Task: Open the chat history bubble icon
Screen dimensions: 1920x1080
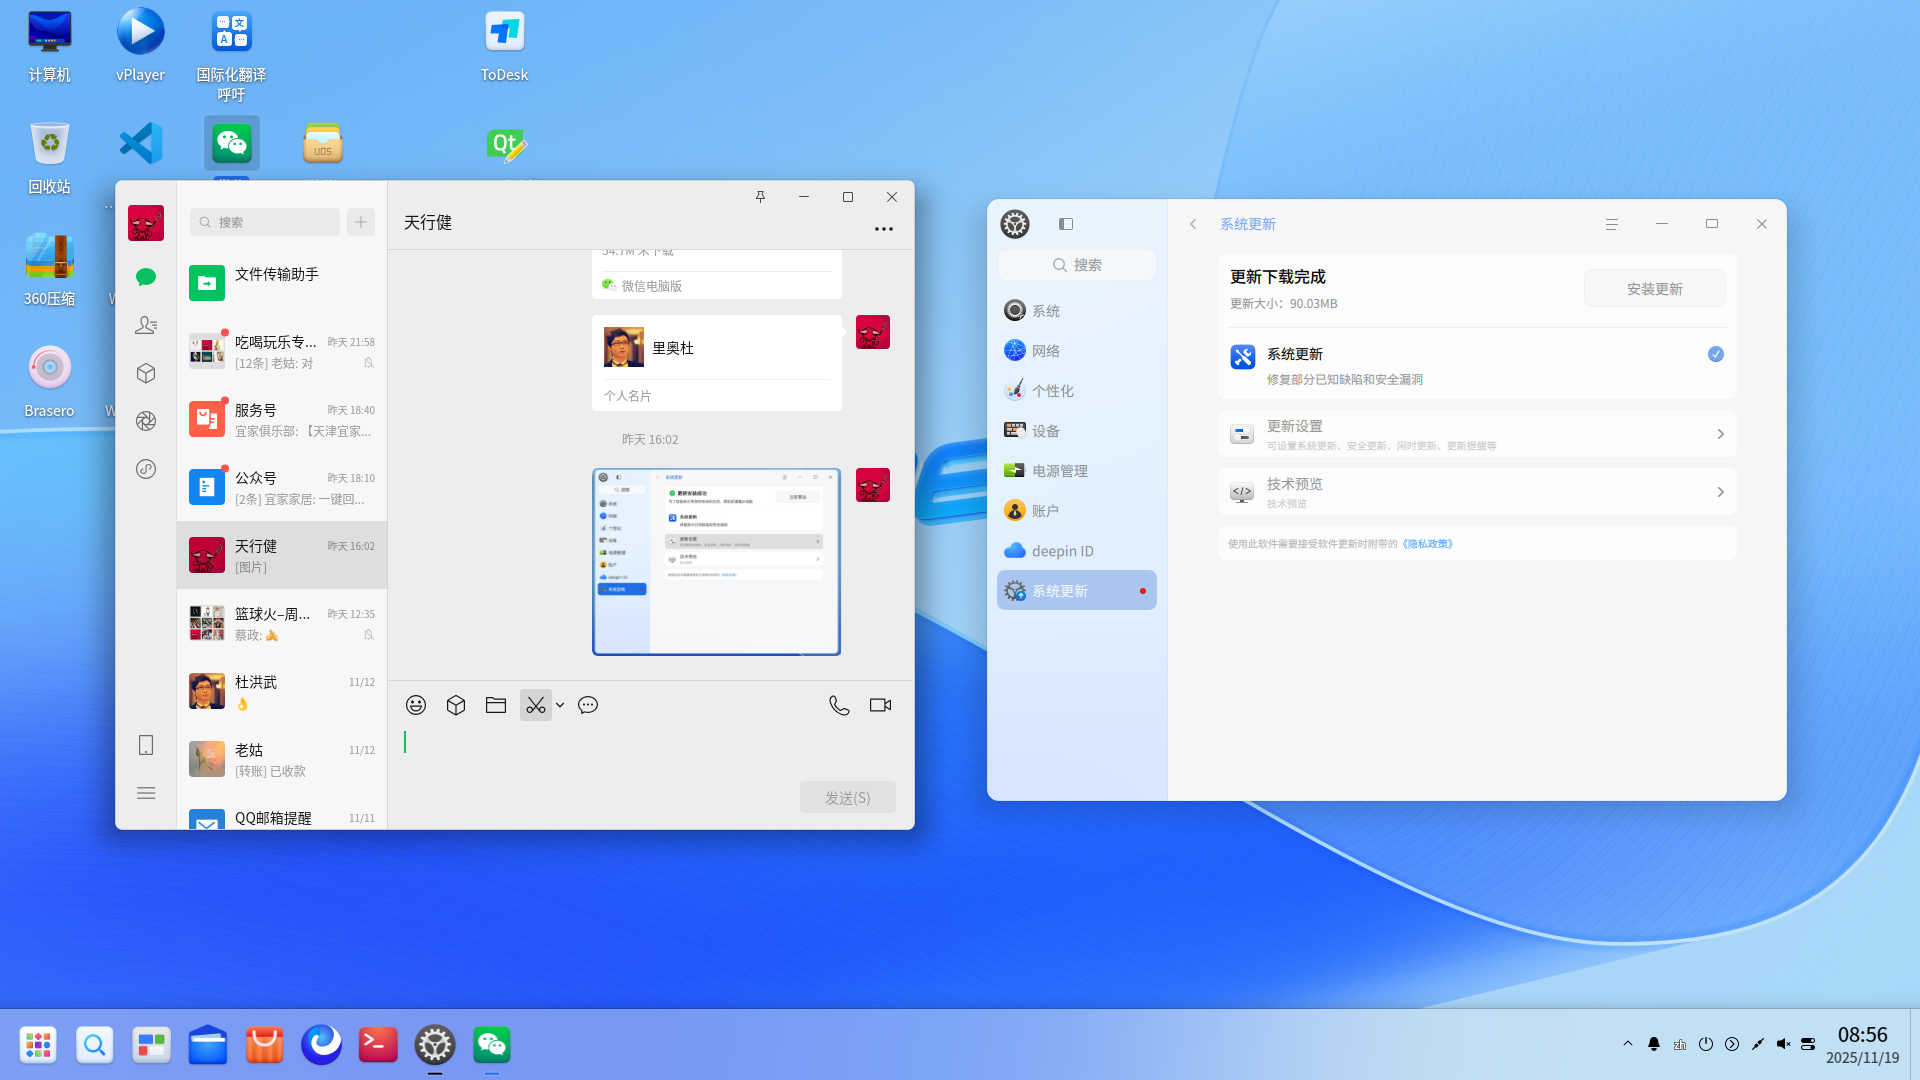Action: (x=588, y=705)
